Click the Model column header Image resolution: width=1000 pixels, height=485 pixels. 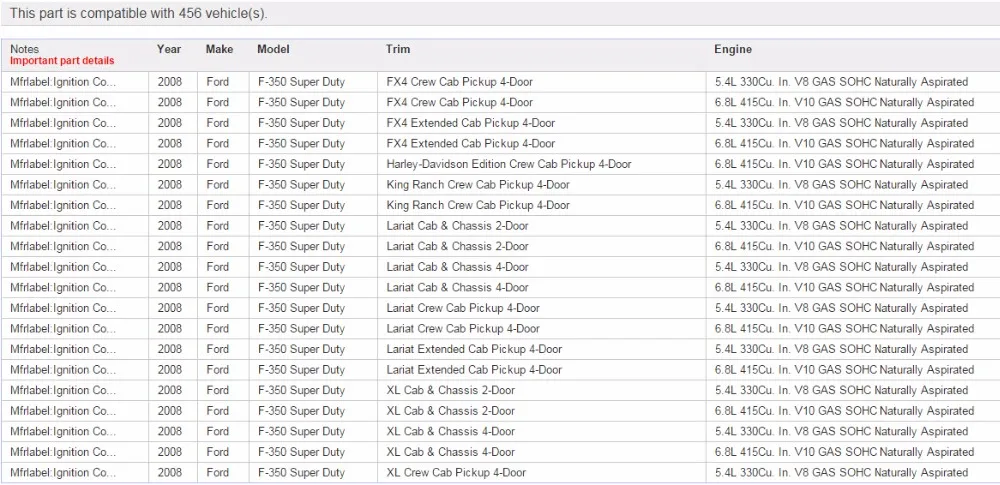pos(274,49)
